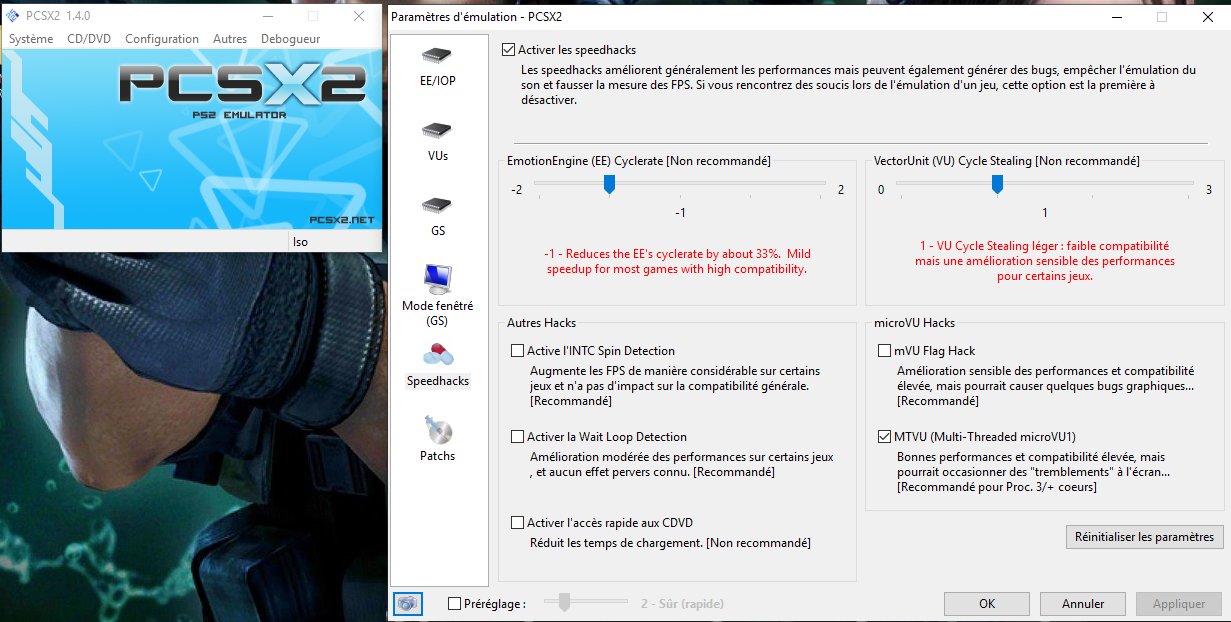The image size is (1231, 622).
Task: Minimize the main PCSX2 1.4.0 window
Action: (270, 16)
